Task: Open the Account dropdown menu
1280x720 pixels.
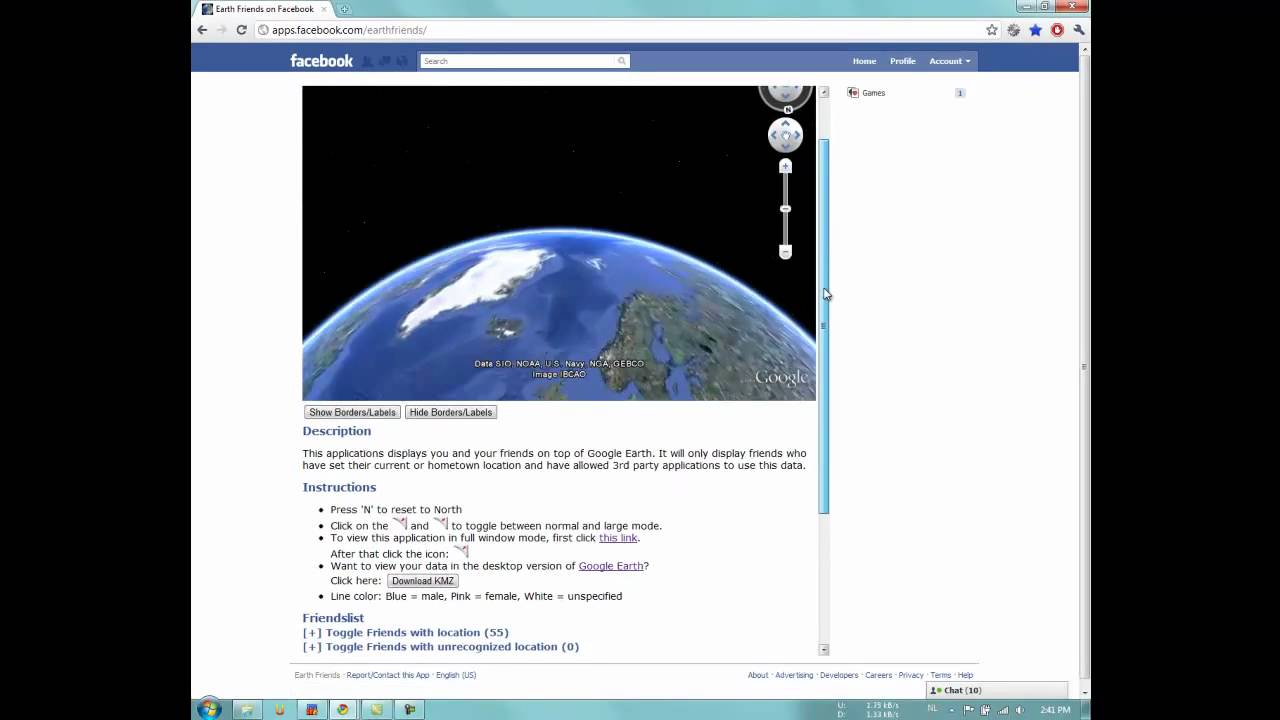Action: coord(949,61)
